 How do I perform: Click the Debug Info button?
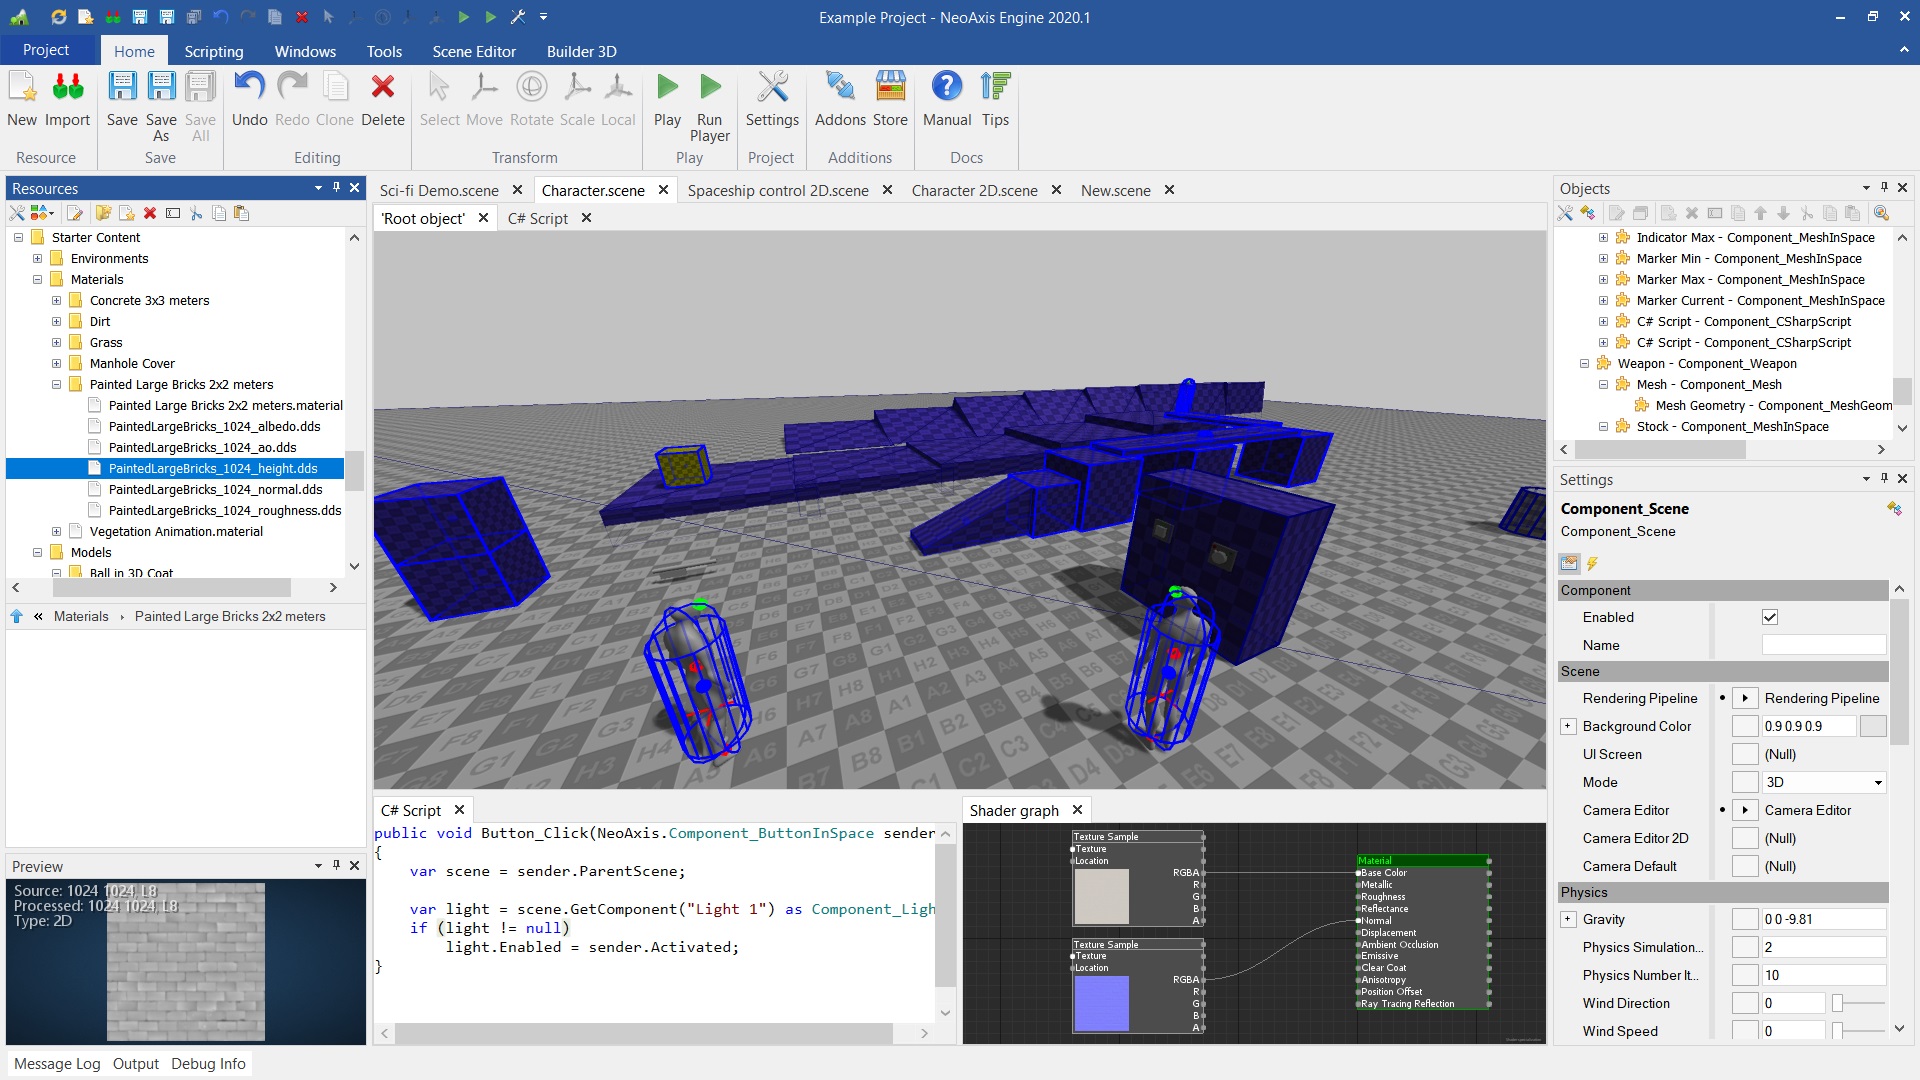[x=208, y=1063]
